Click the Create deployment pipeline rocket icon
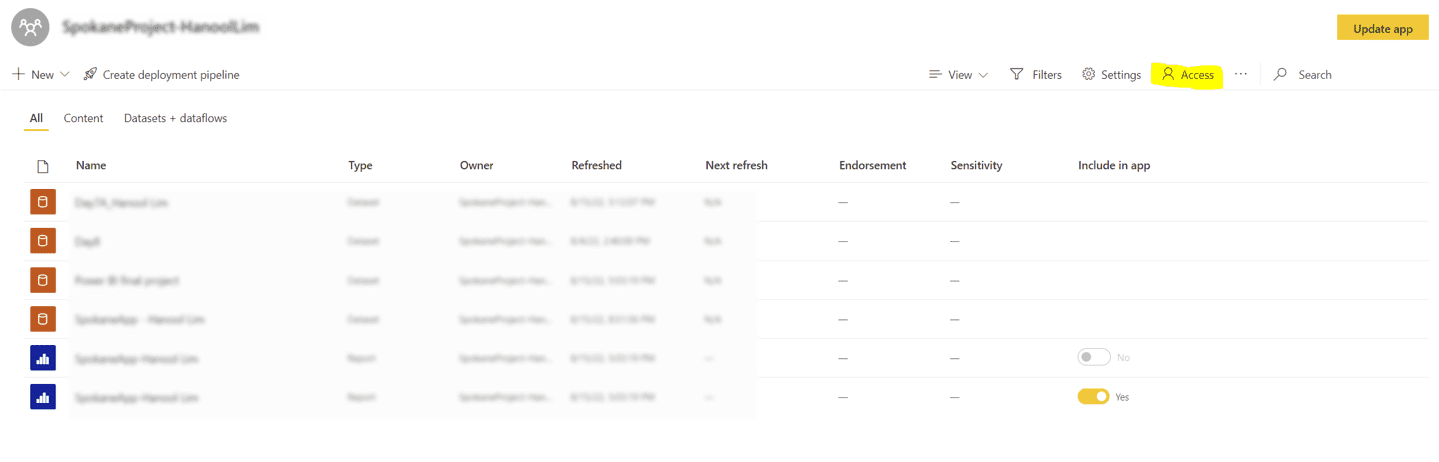Screen dimensions: 1439x462 90,74
